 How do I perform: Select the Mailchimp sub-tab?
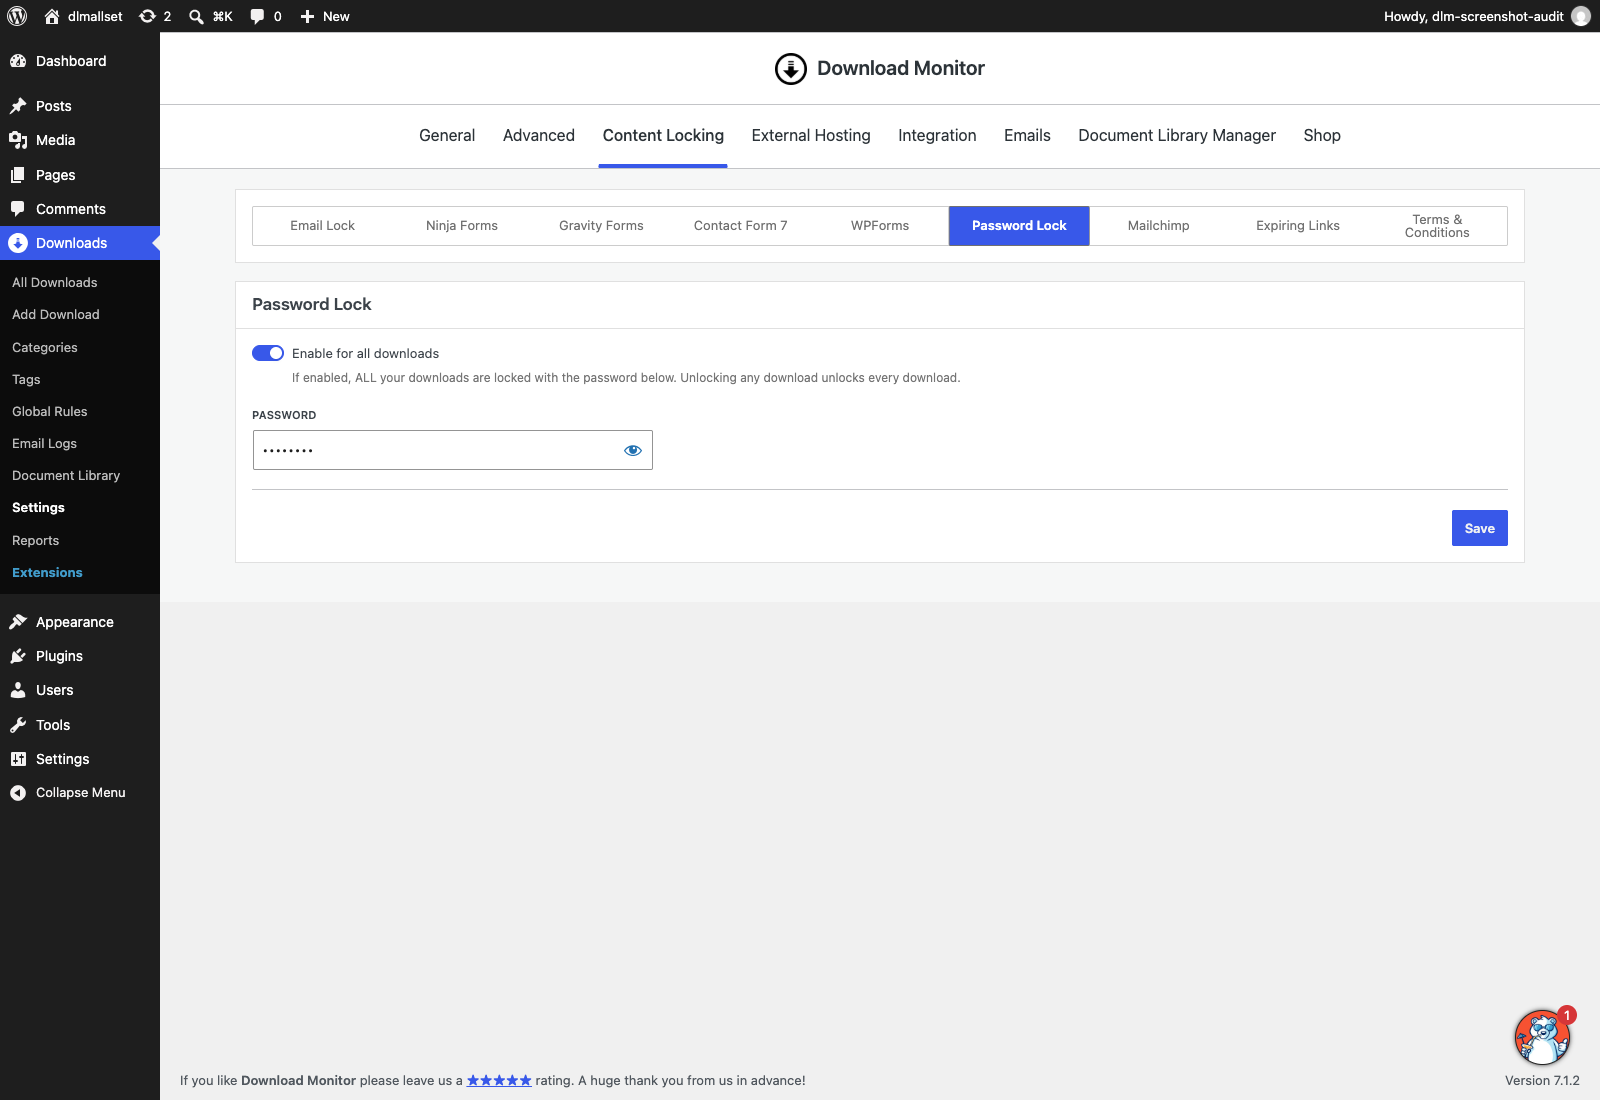coord(1159,226)
